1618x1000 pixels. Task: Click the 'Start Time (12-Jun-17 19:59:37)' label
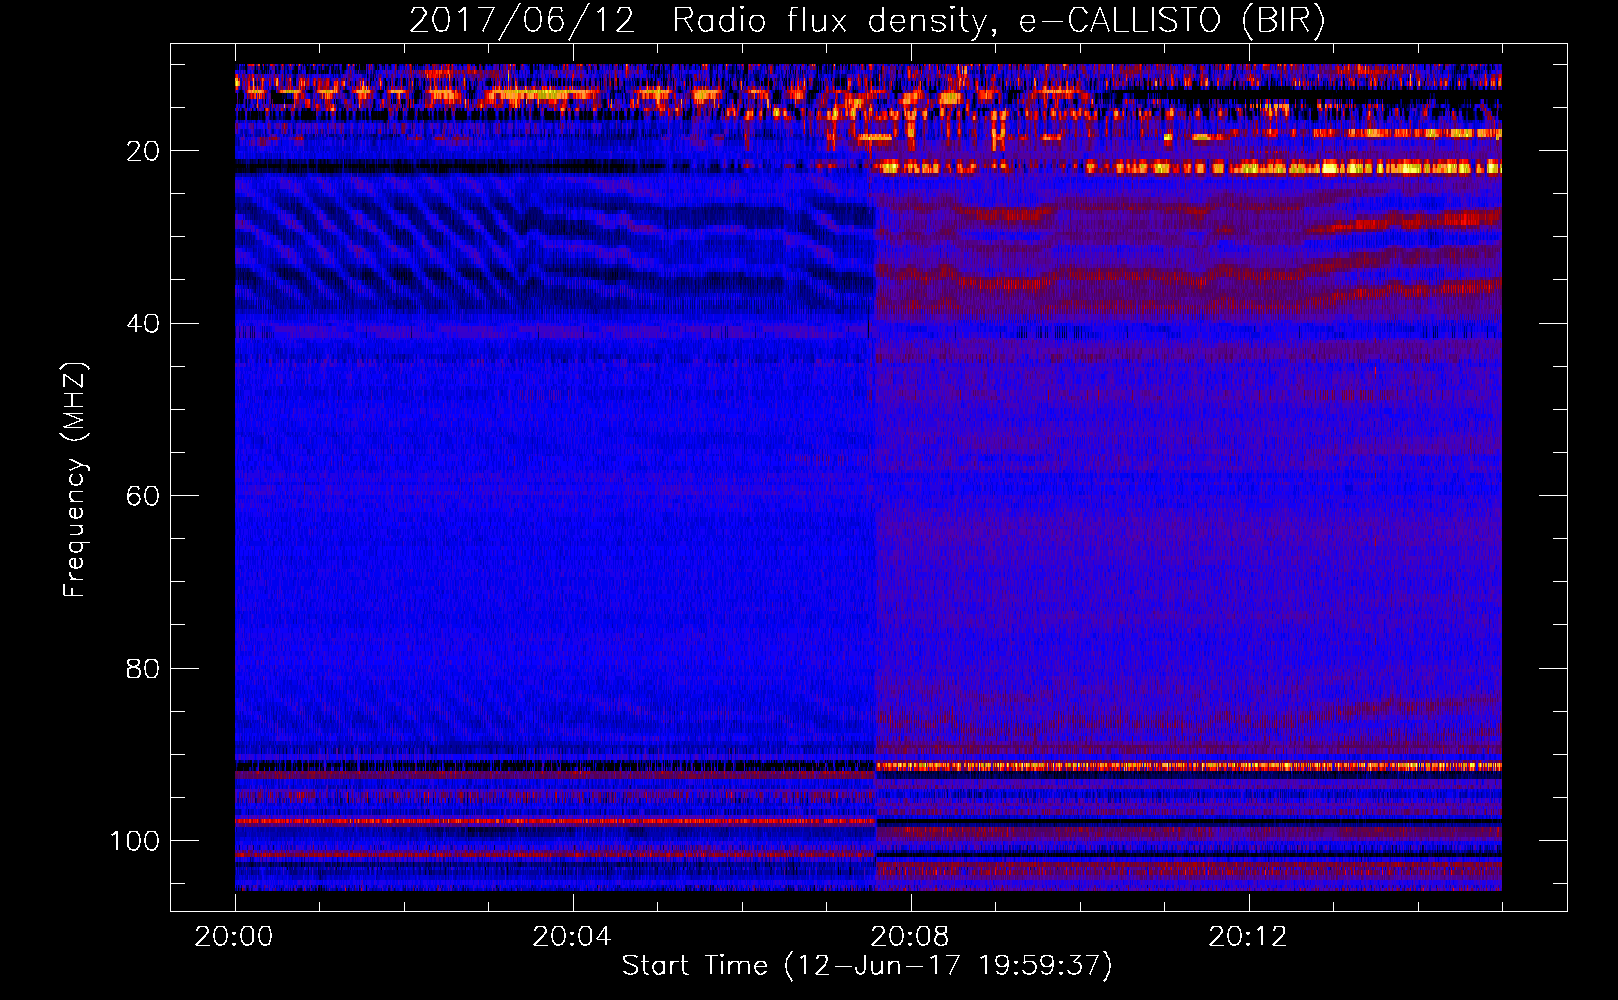pyautogui.click(x=867, y=966)
